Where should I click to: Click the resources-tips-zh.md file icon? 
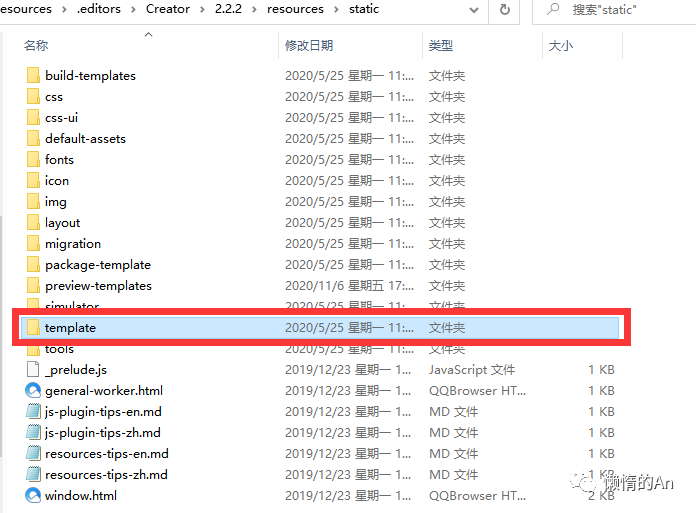(33, 474)
